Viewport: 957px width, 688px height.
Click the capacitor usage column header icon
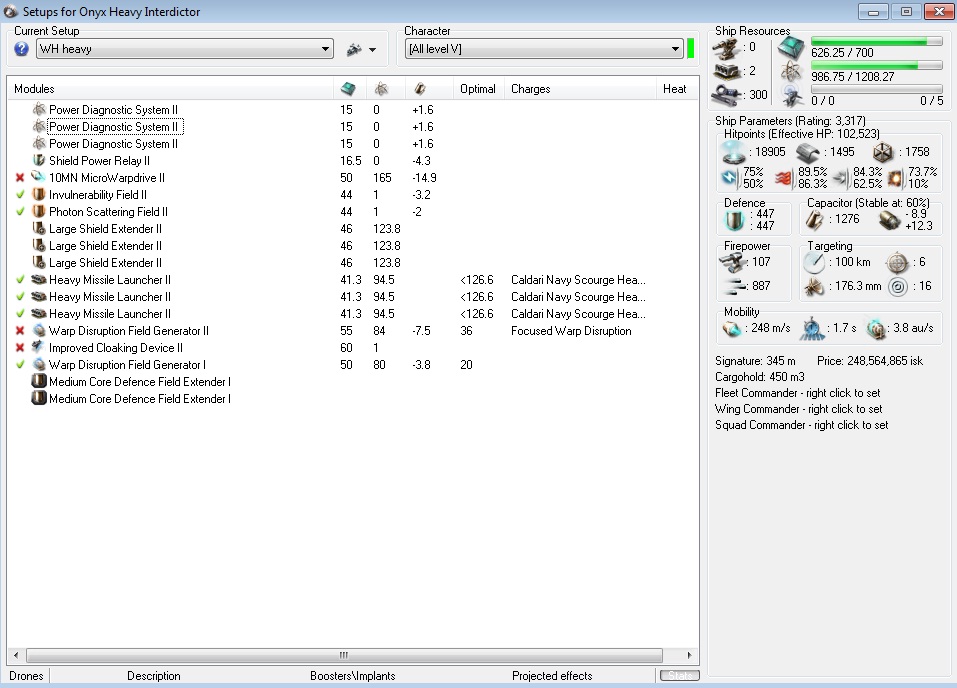[420, 89]
